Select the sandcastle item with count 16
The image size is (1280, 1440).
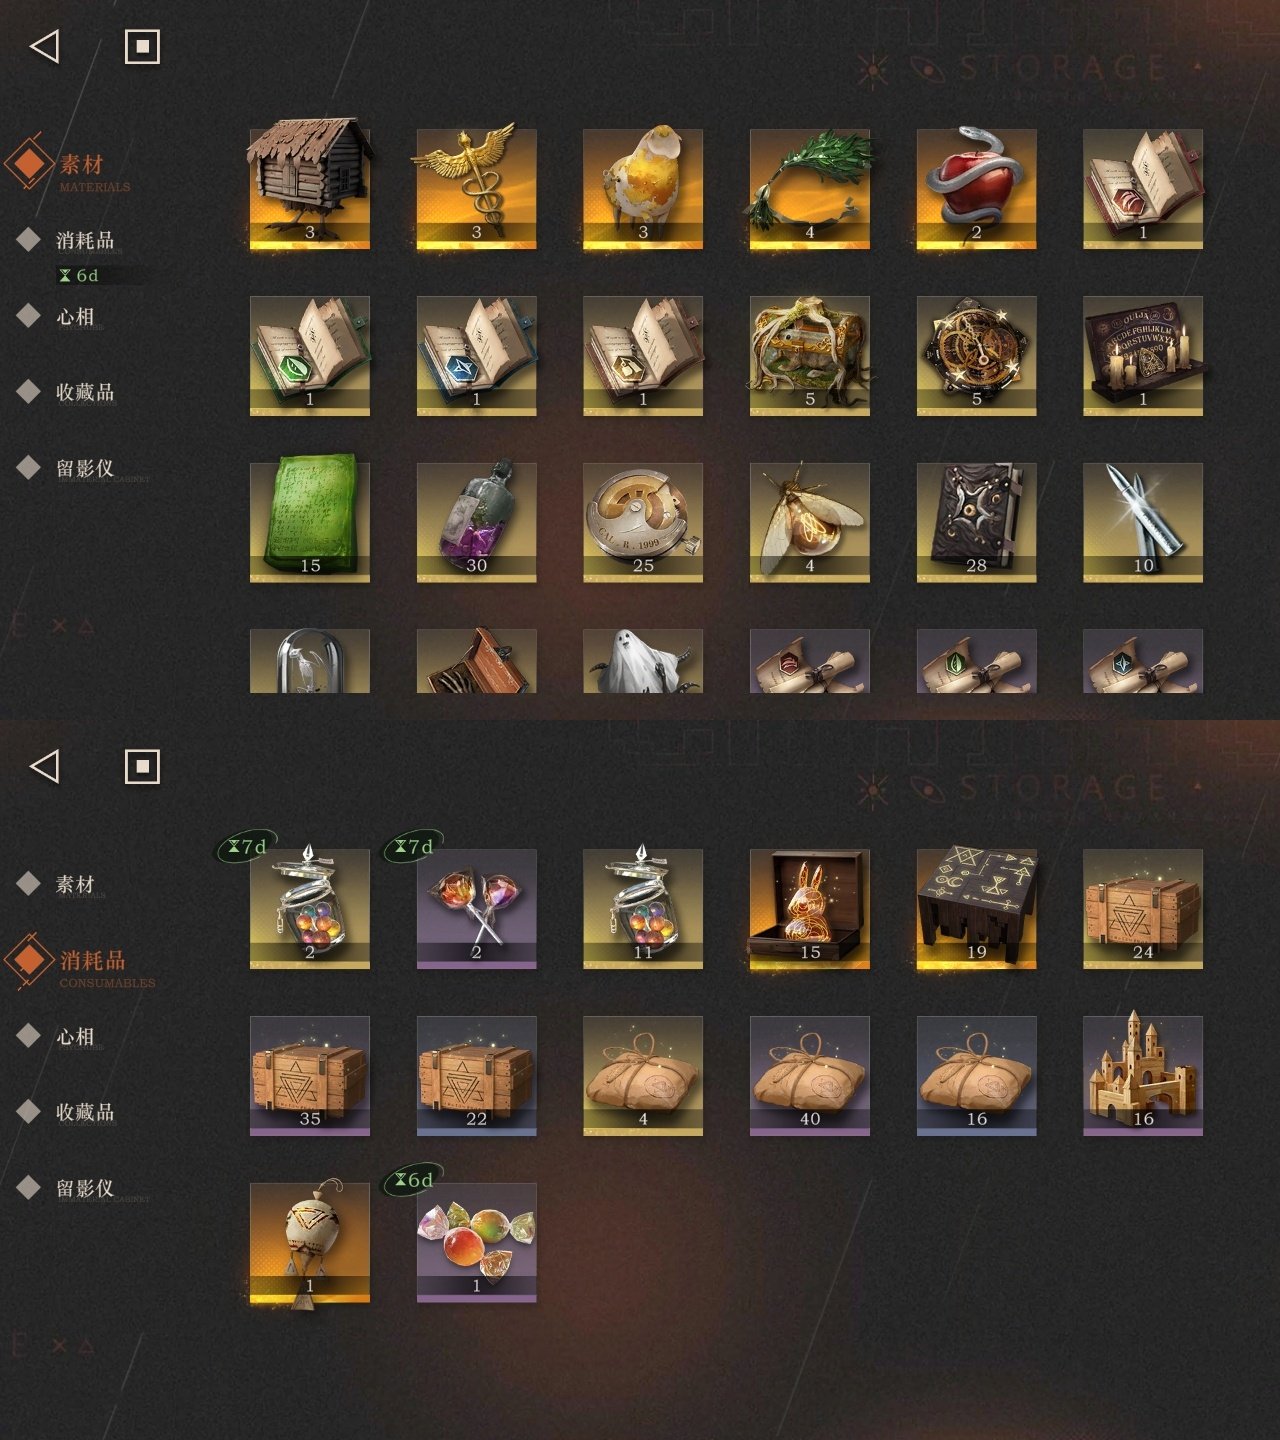click(x=1143, y=1075)
